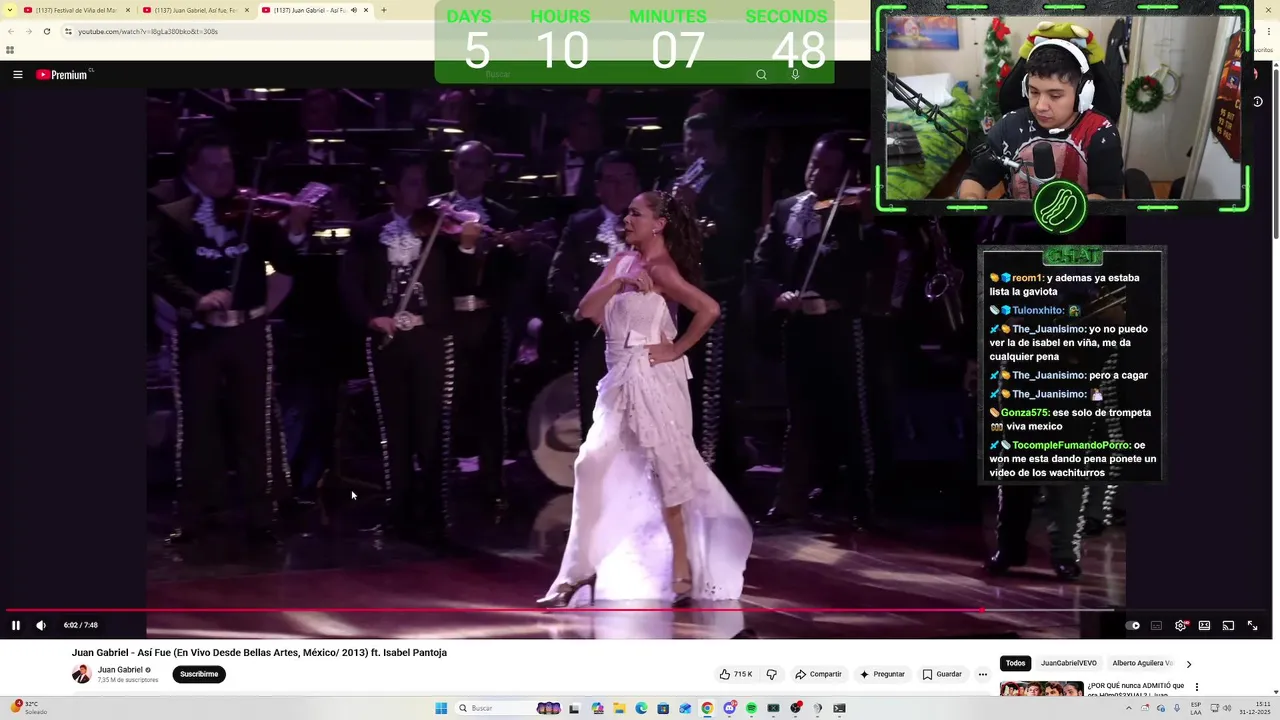The height and width of the screenshot is (720, 1280).
Task: Click chat username Gonza575
Action: [1025, 412]
